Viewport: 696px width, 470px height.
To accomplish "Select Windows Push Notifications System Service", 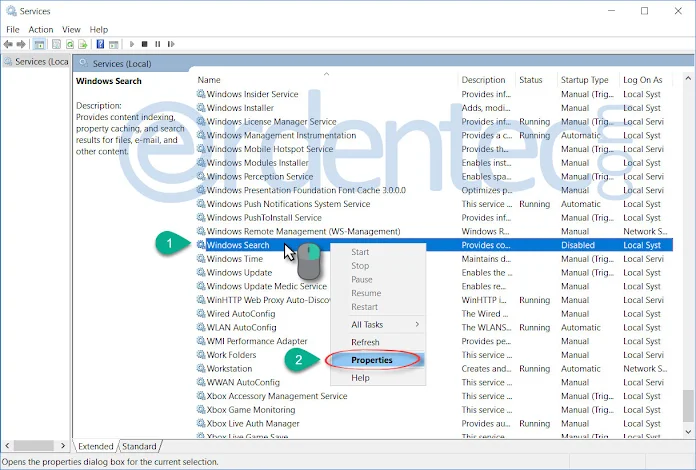I will click(435, 204).
